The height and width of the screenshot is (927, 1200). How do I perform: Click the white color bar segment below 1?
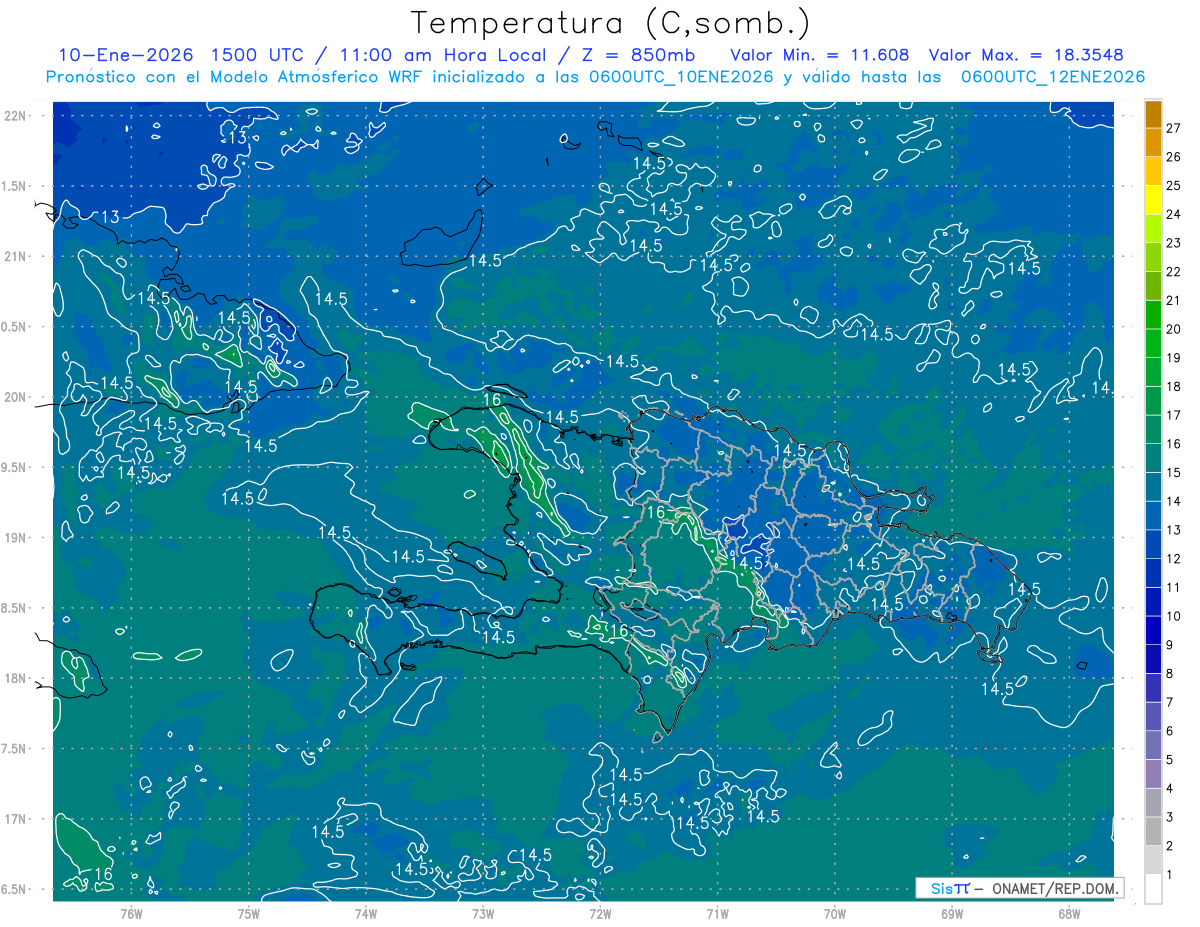coord(1153,889)
